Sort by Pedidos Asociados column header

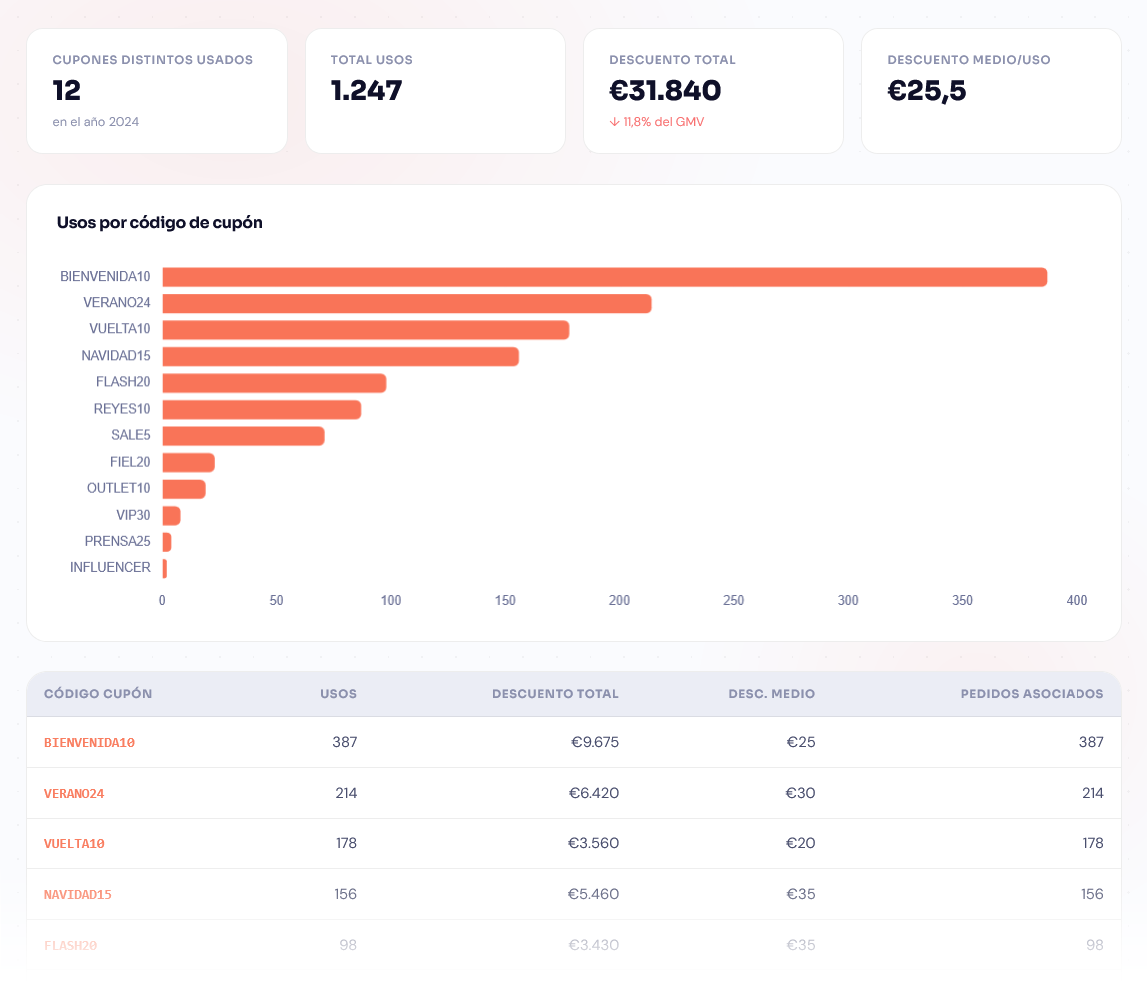pos(1031,694)
